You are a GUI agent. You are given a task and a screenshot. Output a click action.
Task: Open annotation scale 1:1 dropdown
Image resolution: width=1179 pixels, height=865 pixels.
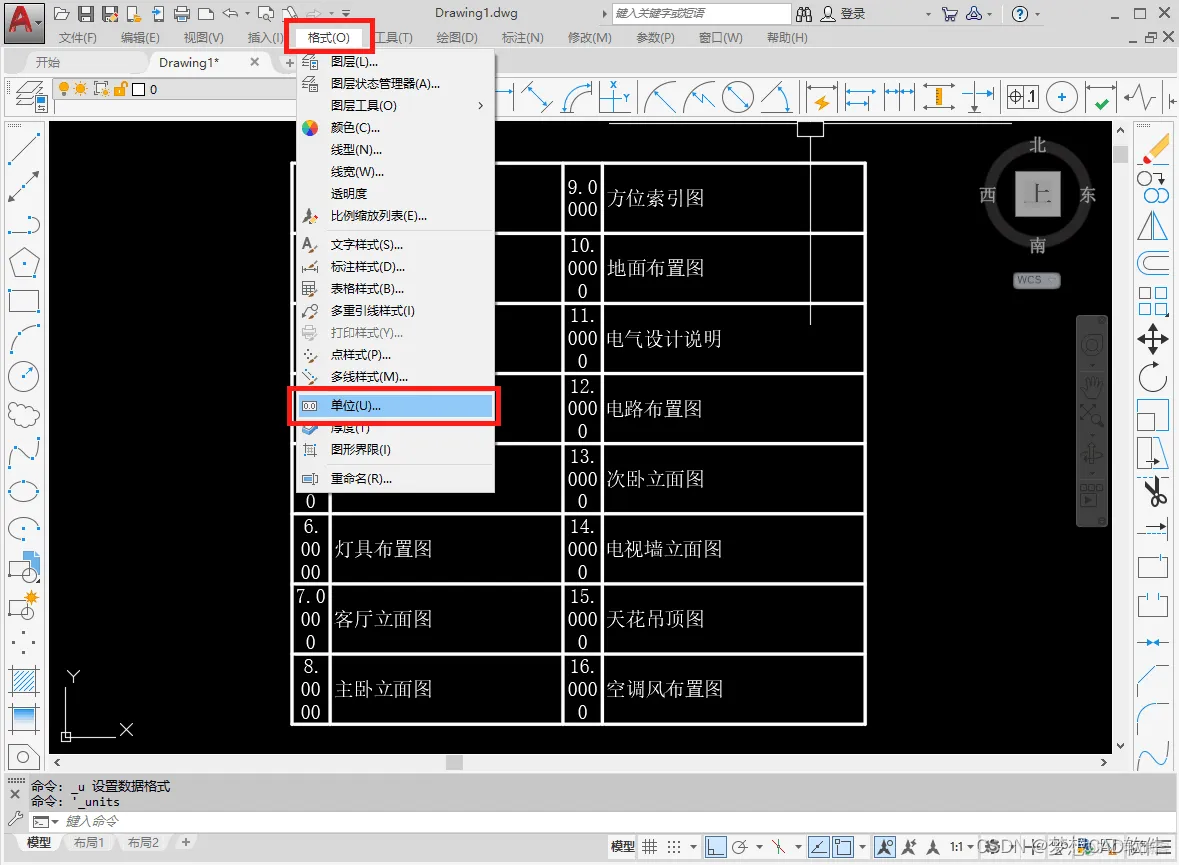click(961, 847)
